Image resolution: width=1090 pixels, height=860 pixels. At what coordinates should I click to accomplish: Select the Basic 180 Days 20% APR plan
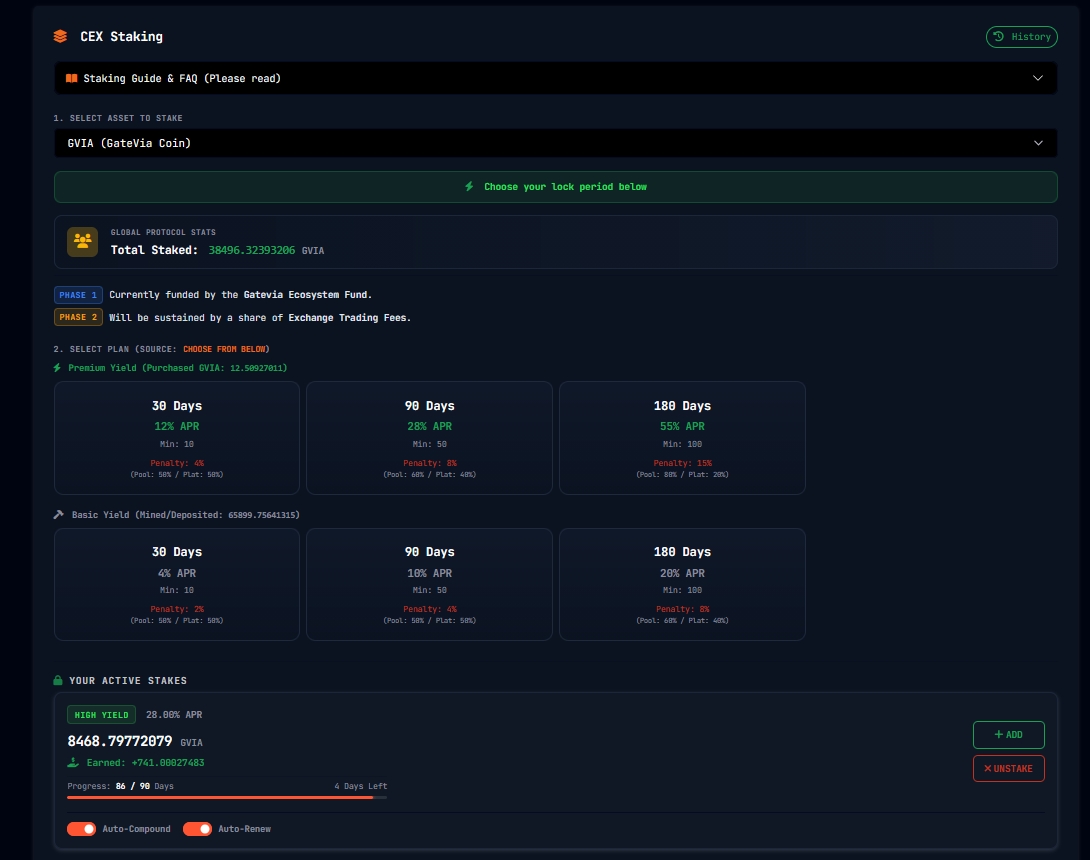click(682, 584)
